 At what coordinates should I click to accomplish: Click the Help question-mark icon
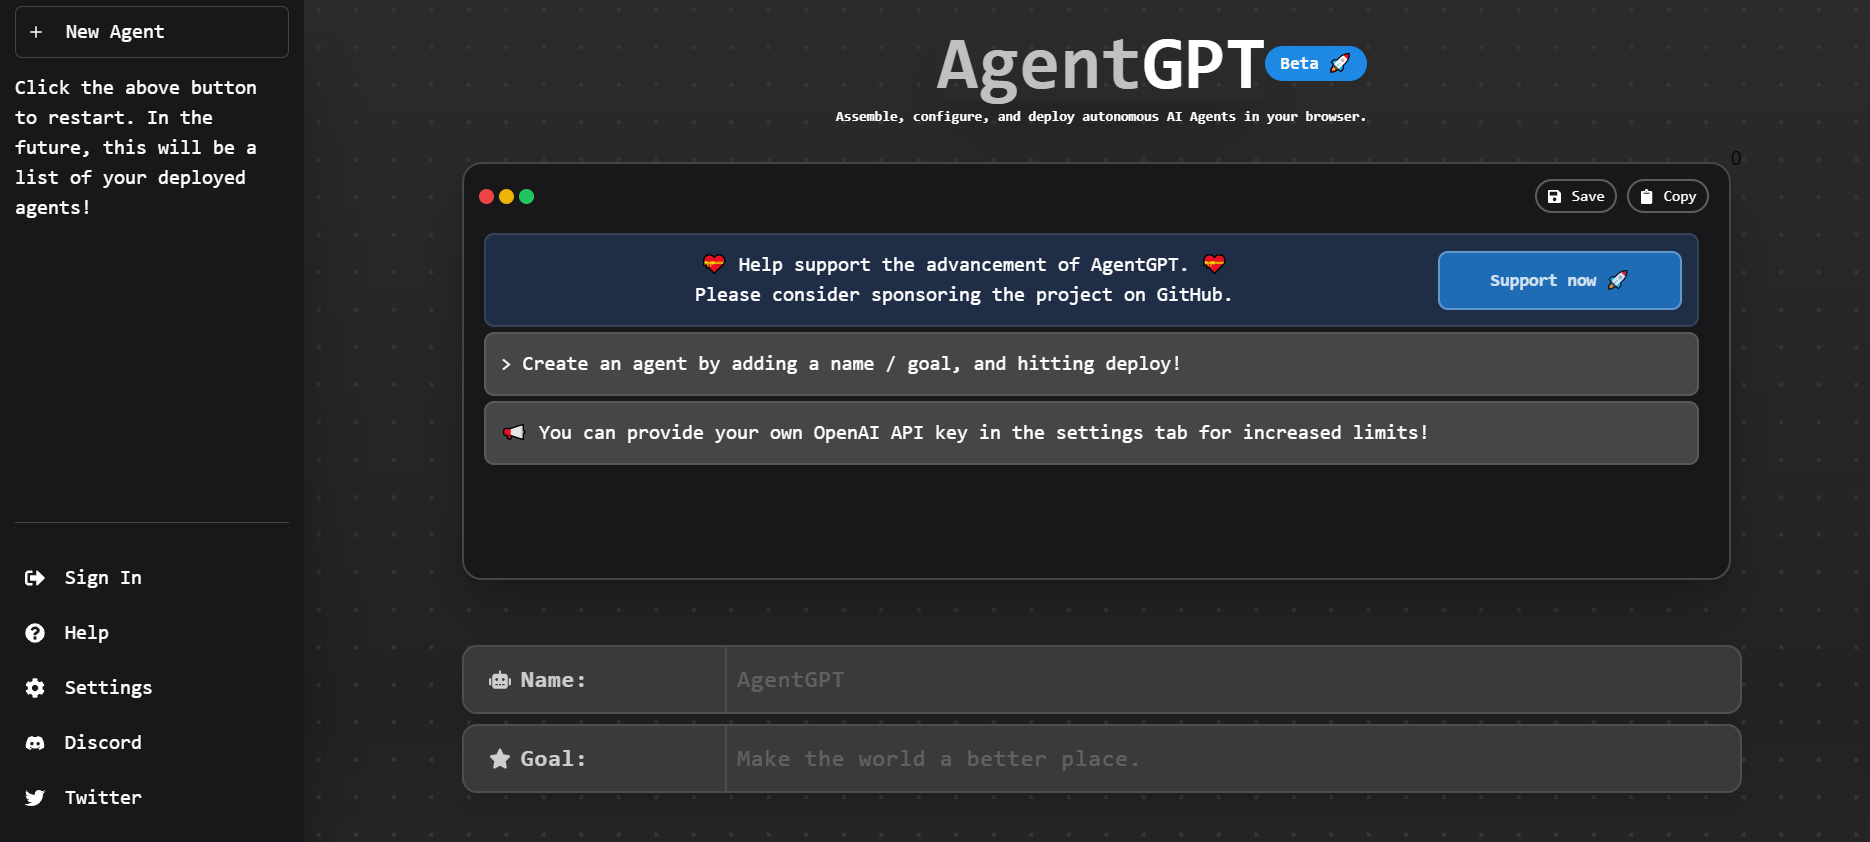coord(35,633)
